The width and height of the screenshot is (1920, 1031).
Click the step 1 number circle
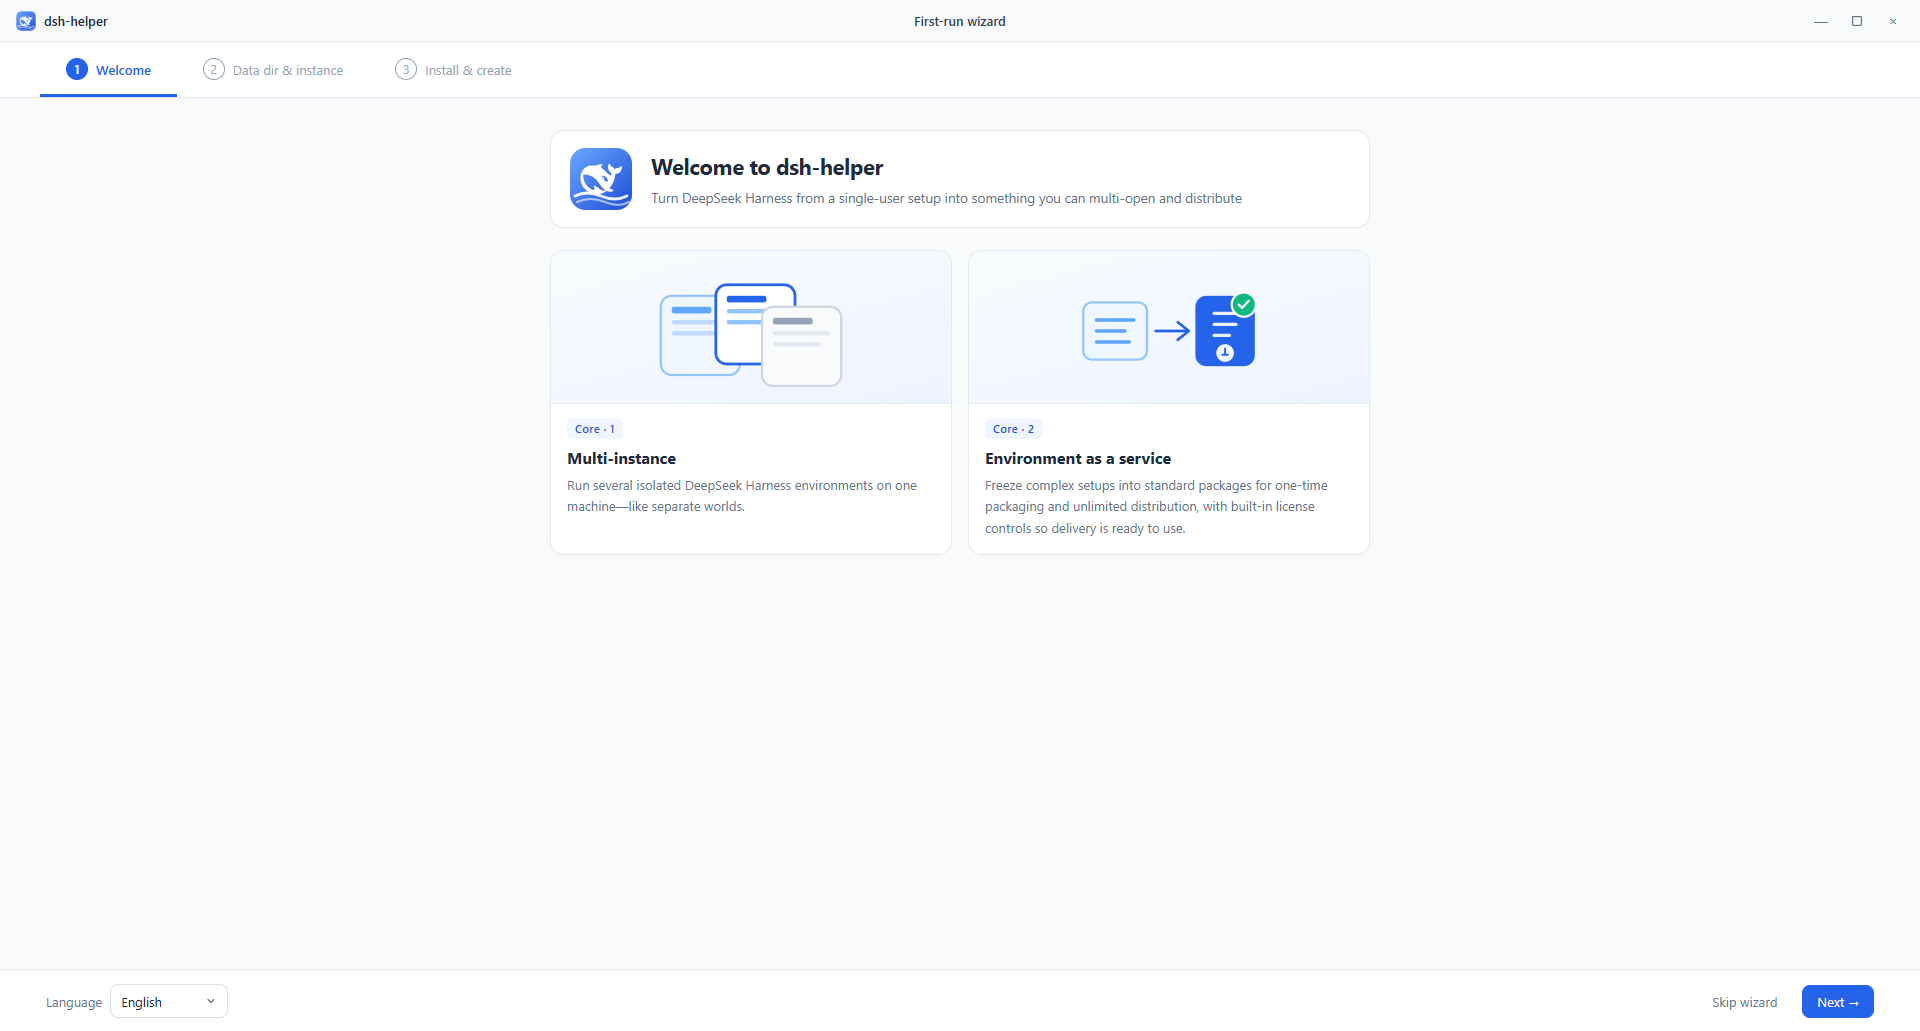77,69
